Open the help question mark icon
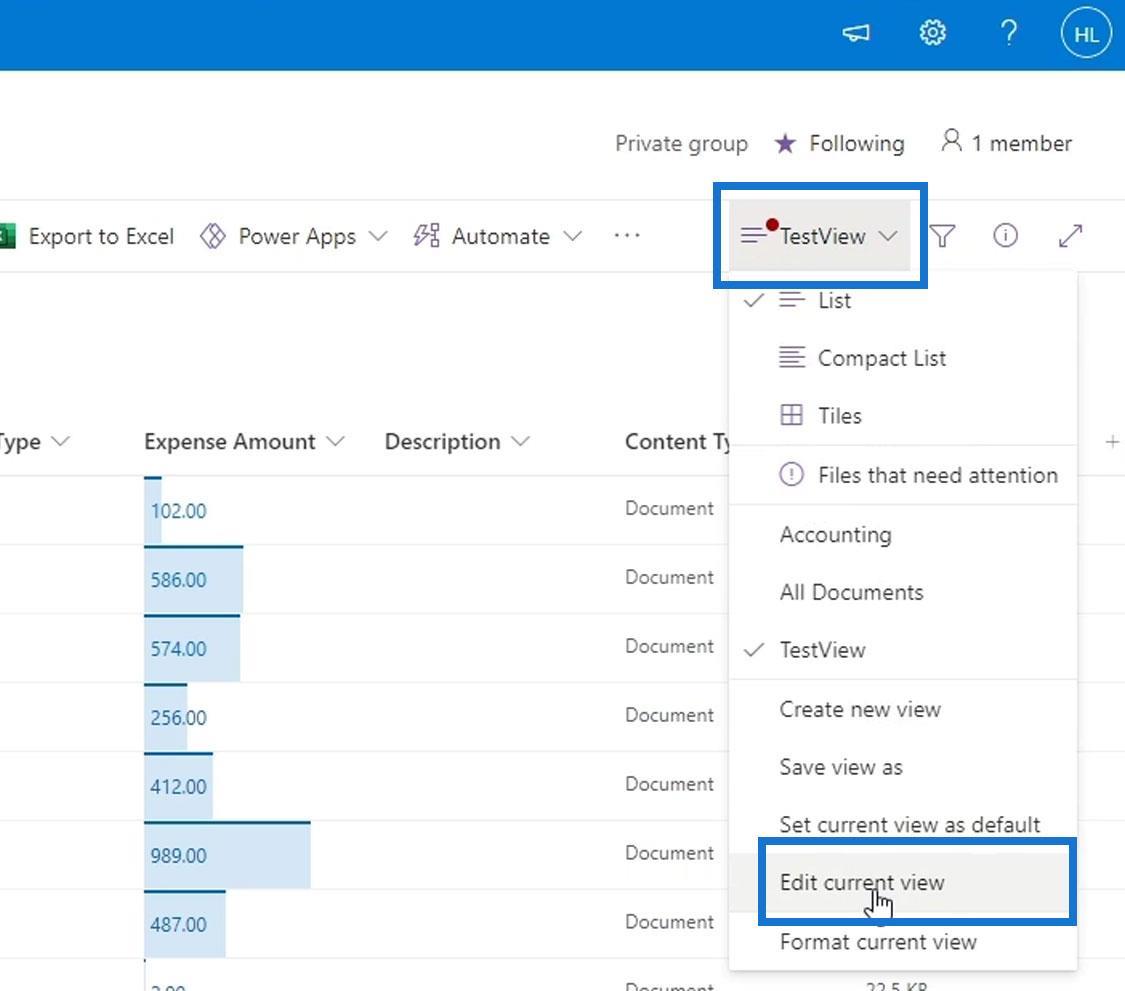 (x=1009, y=33)
